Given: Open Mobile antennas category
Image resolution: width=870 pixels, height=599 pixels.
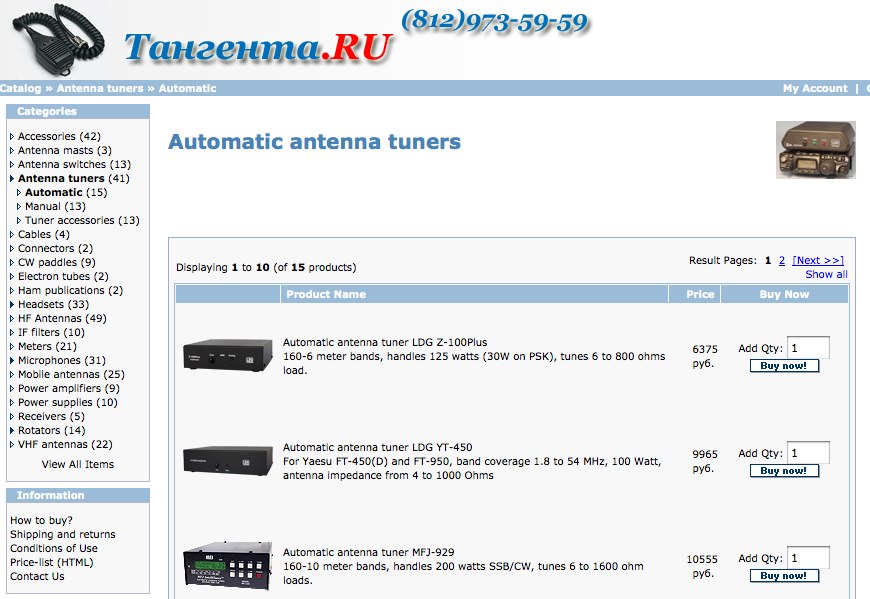Looking at the screenshot, I should point(71,374).
